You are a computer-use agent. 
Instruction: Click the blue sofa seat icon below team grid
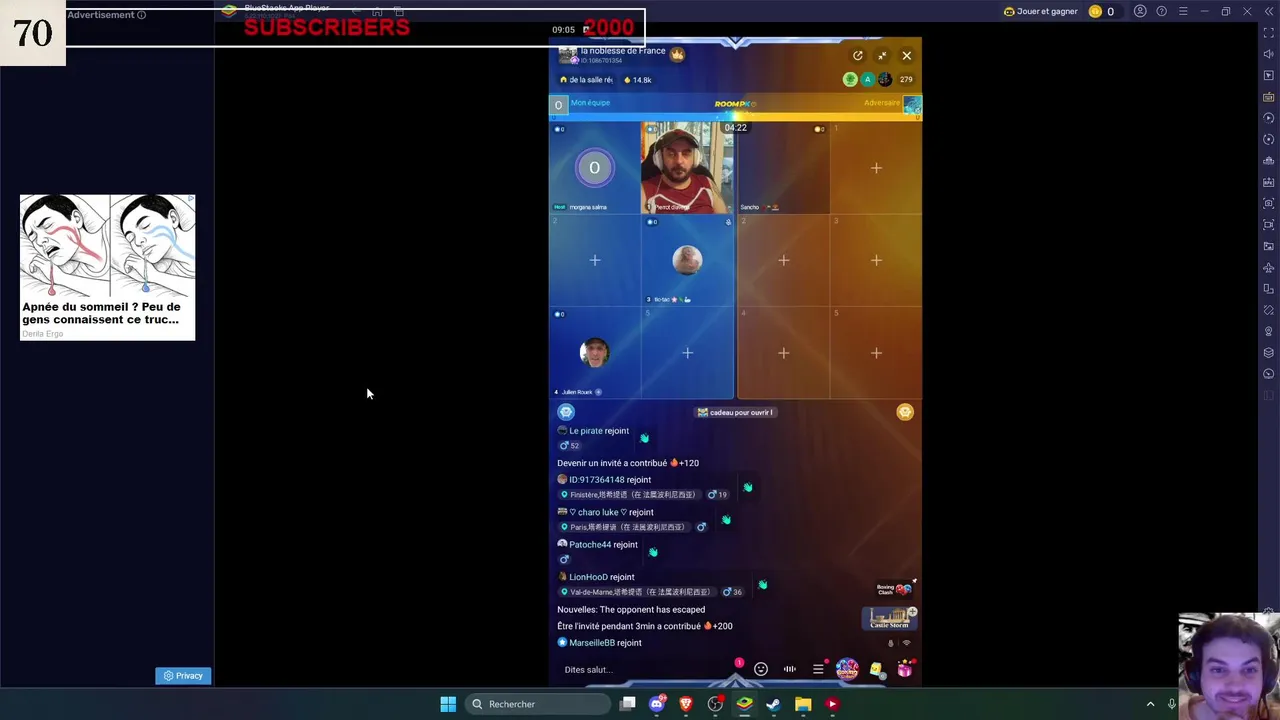pyautogui.click(x=566, y=412)
